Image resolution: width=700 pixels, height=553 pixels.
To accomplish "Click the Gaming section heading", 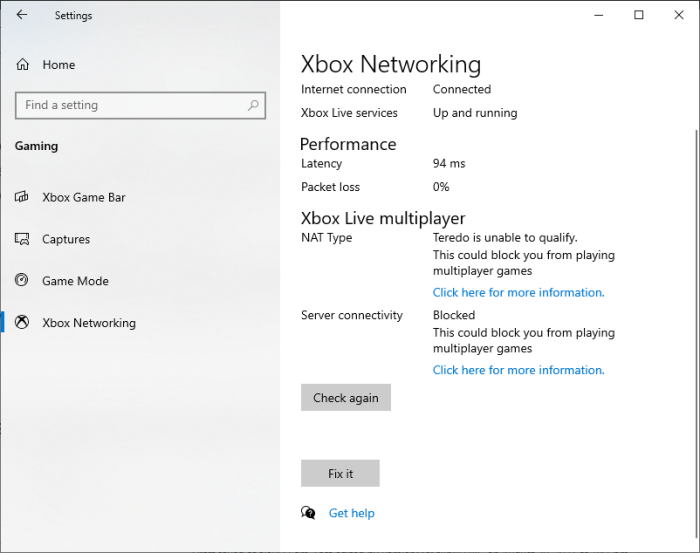I will (x=36, y=146).
